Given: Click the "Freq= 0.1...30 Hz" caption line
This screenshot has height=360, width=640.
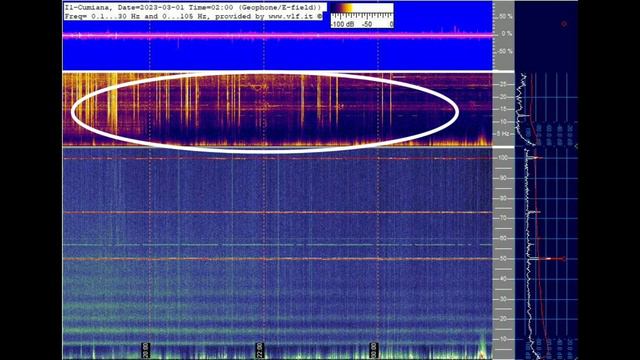Looking at the screenshot, I should point(193,16).
